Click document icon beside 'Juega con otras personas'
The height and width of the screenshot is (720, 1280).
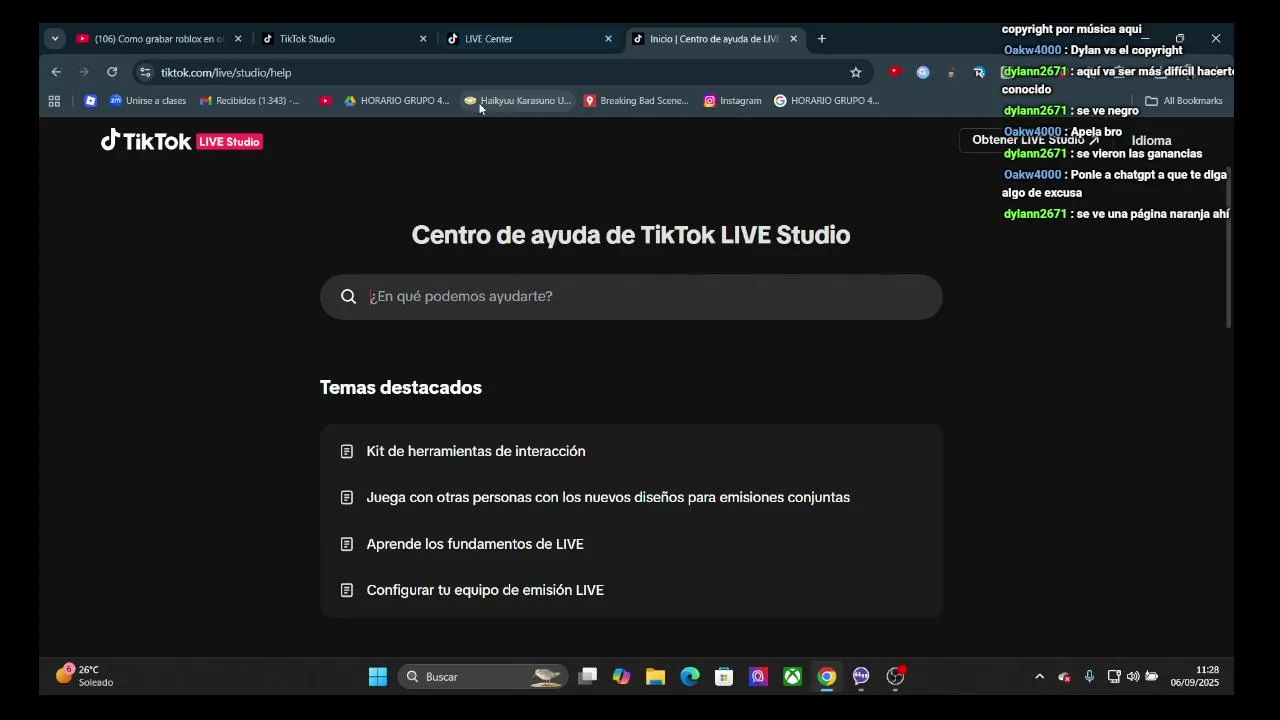point(347,497)
